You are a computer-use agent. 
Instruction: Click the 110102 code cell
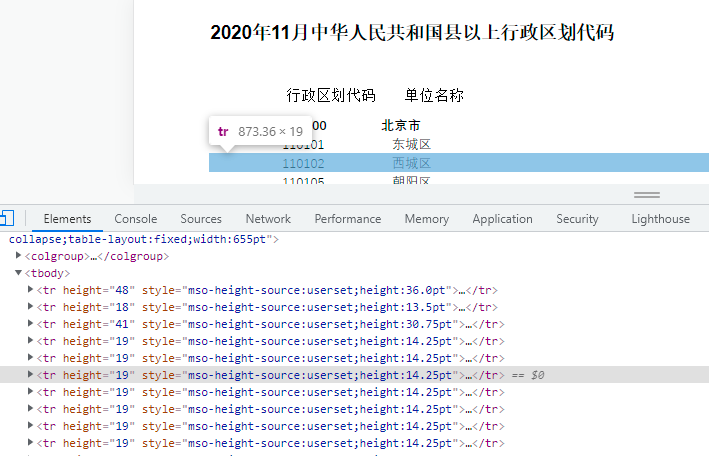[x=303, y=163]
